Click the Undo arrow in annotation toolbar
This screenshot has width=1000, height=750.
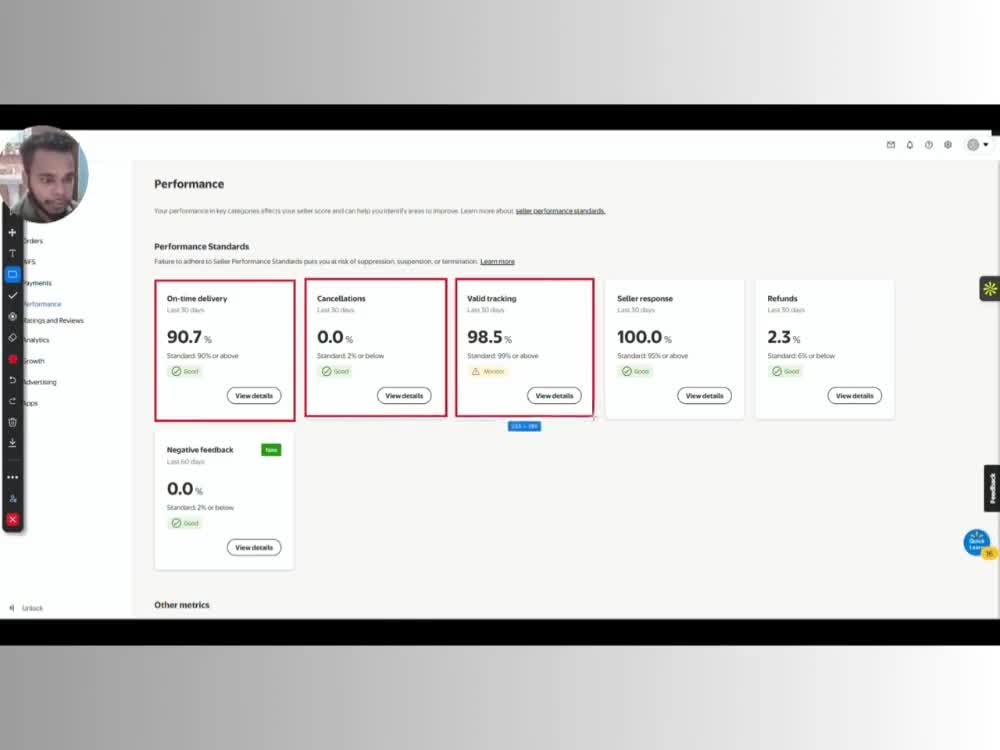(12, 380)
